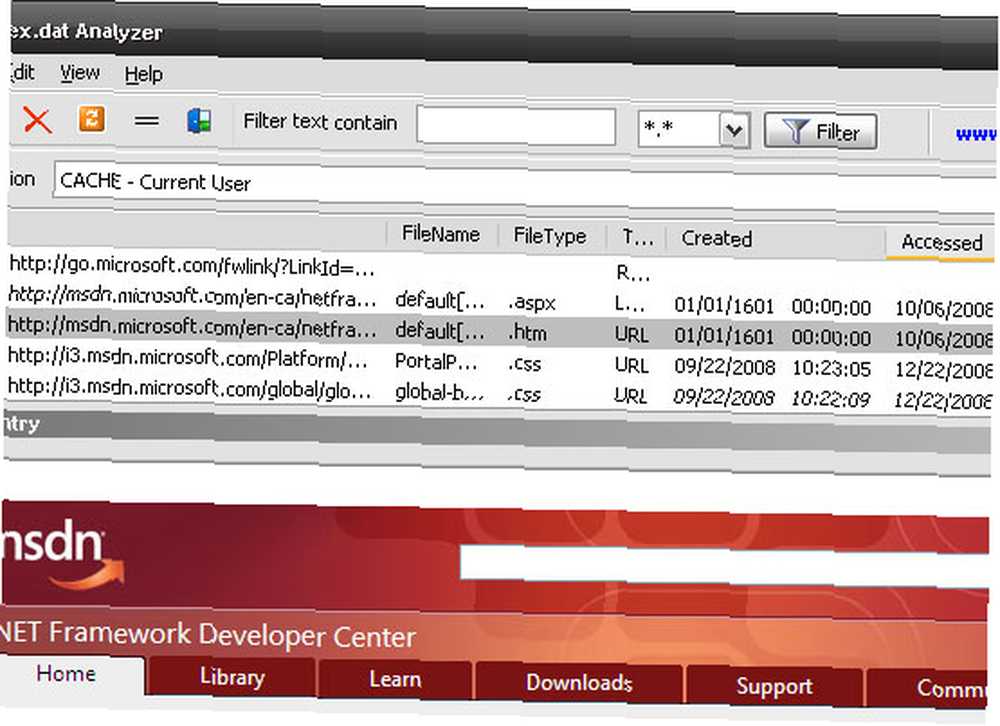Click the 10:23:05 created time cell
Screen dimensions: 1000x726
click(832, 368)
